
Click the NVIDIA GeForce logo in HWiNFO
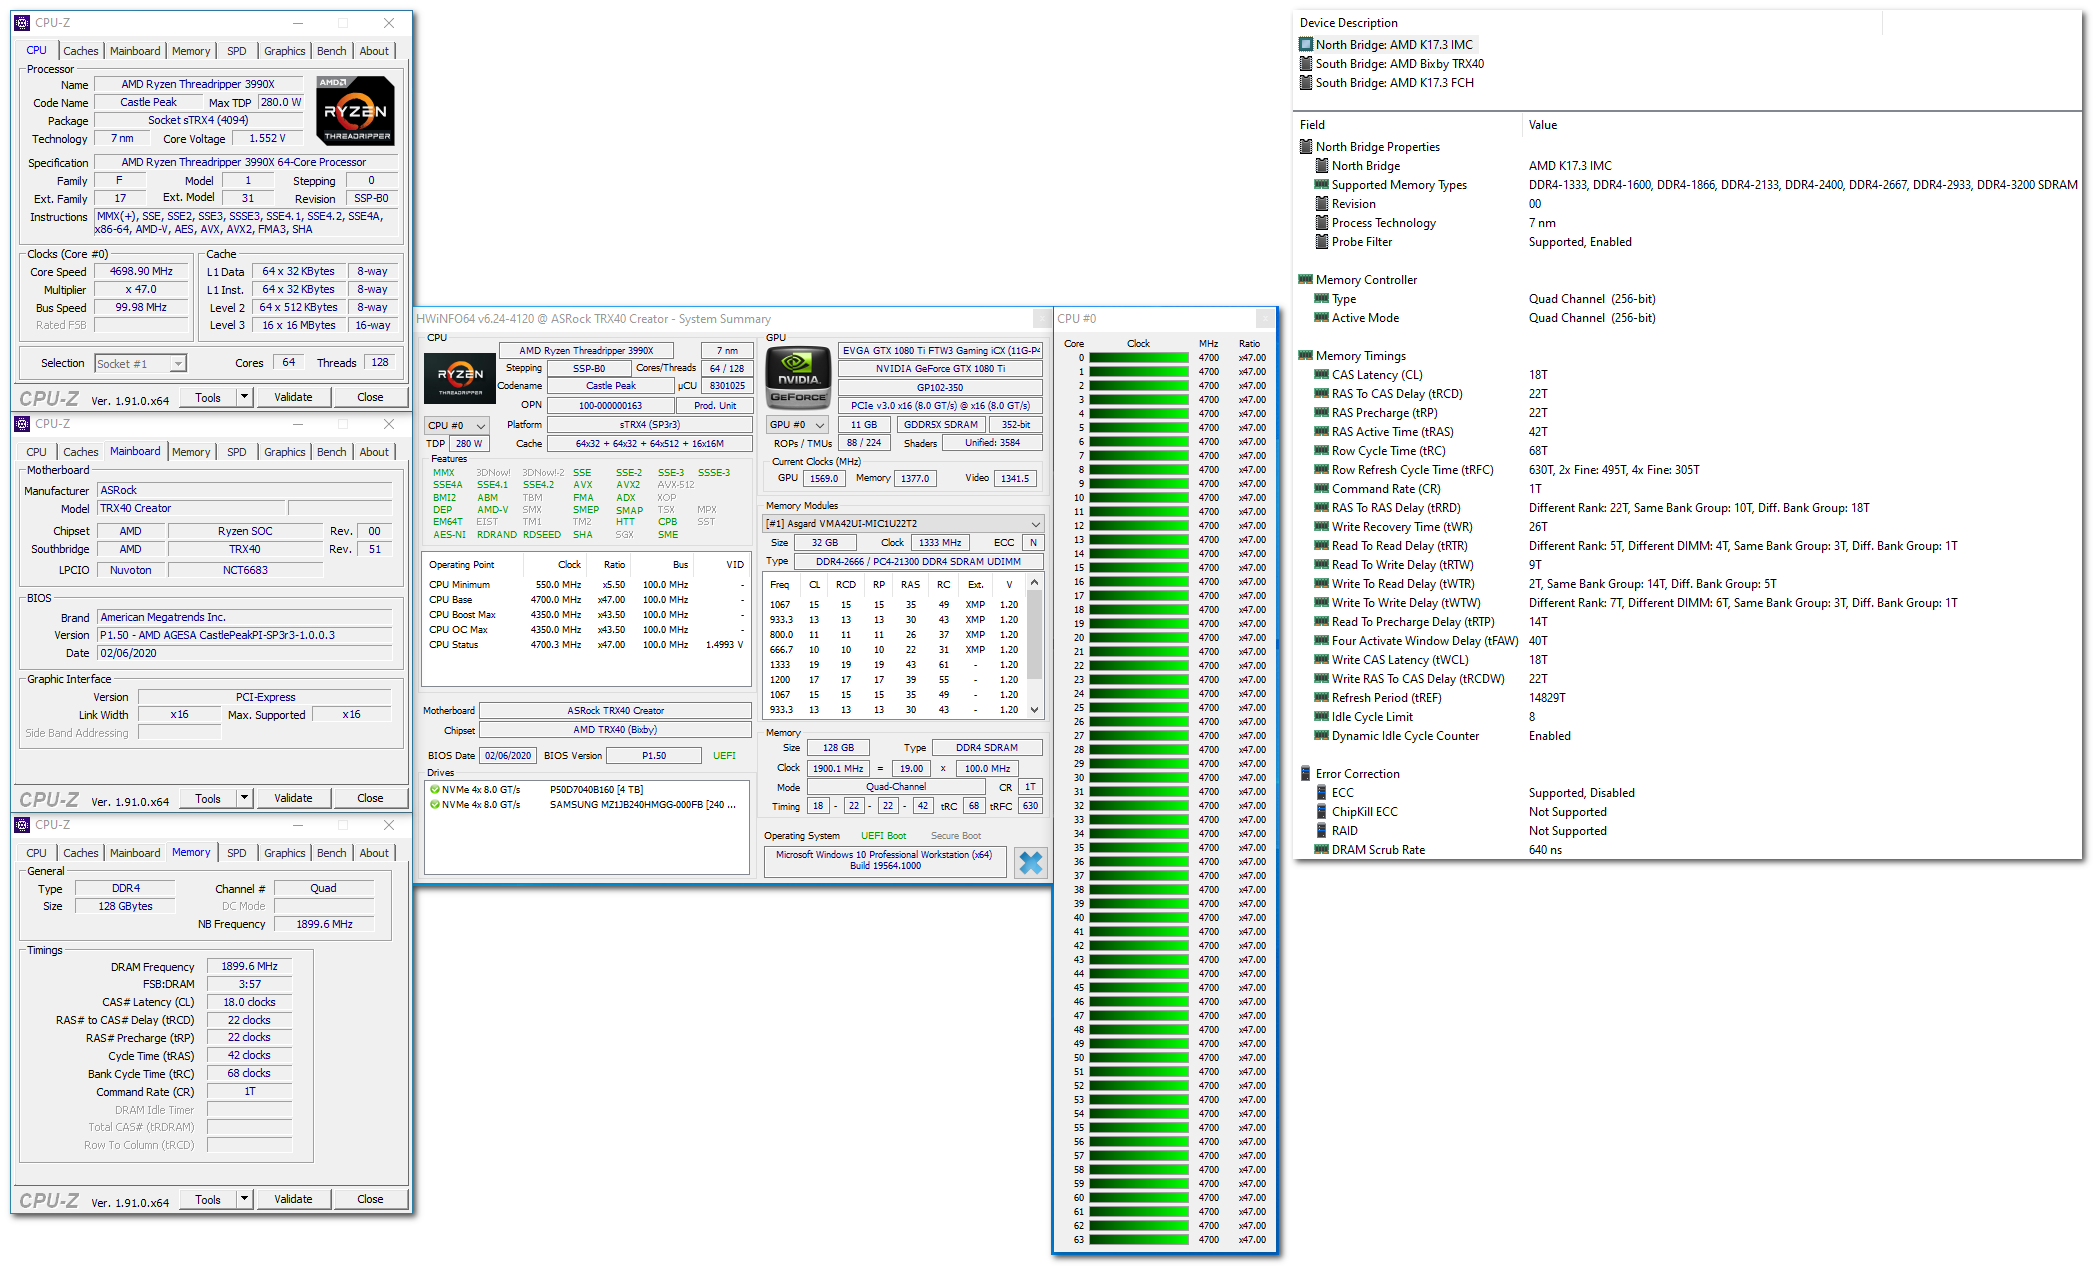(798, 377)
